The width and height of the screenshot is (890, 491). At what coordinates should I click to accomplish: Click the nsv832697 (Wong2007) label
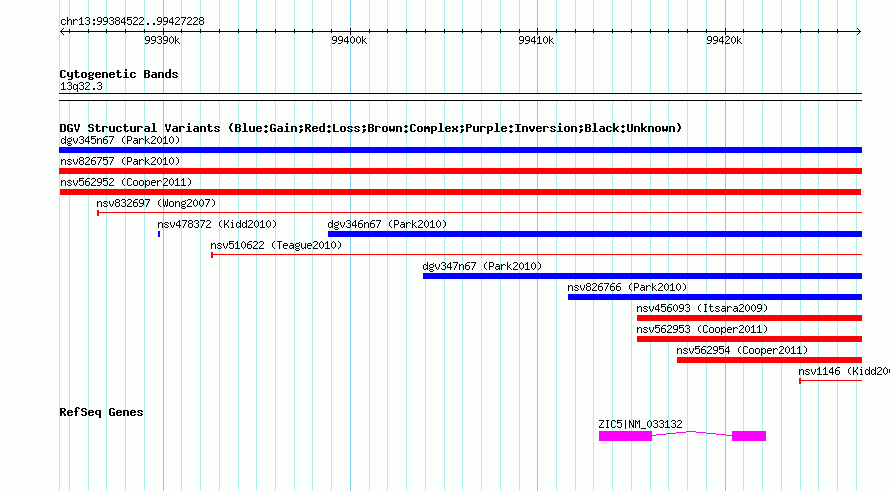pos(156,203)
